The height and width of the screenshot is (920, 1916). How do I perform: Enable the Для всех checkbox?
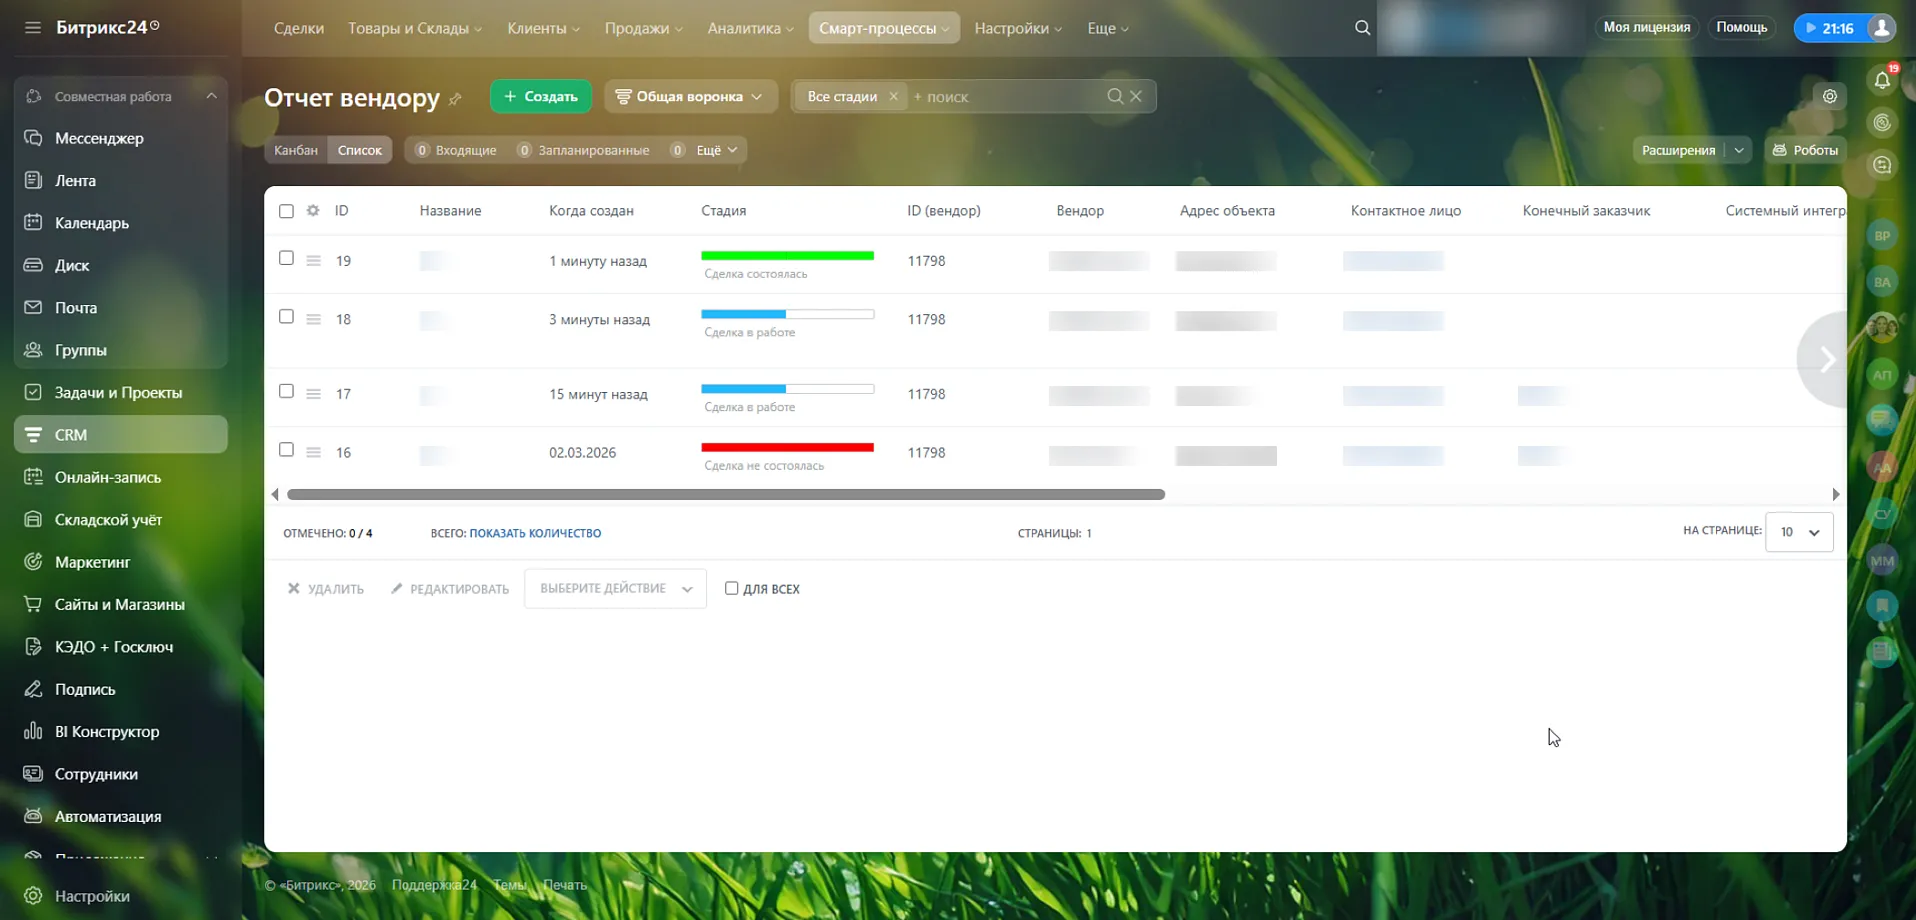(x=731, y=588)
